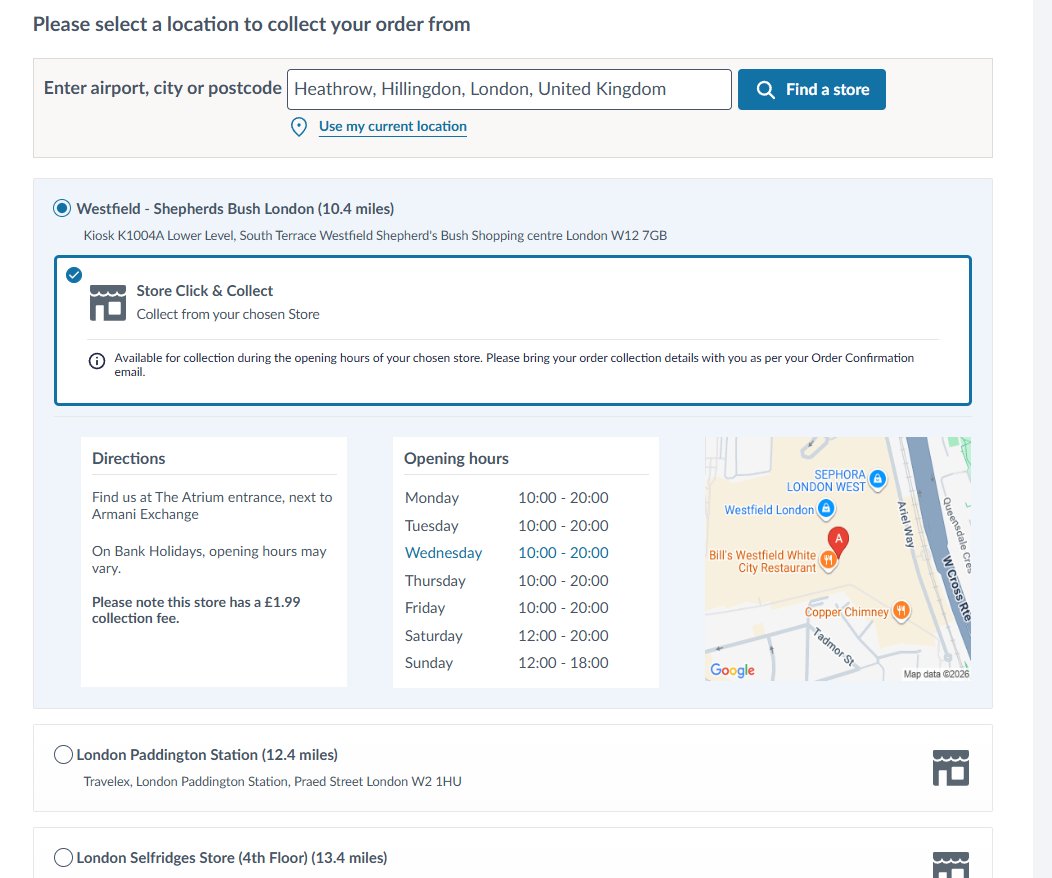
Task: Click the Bank Holidays opening hours note
Action: (x=209, y=559)
